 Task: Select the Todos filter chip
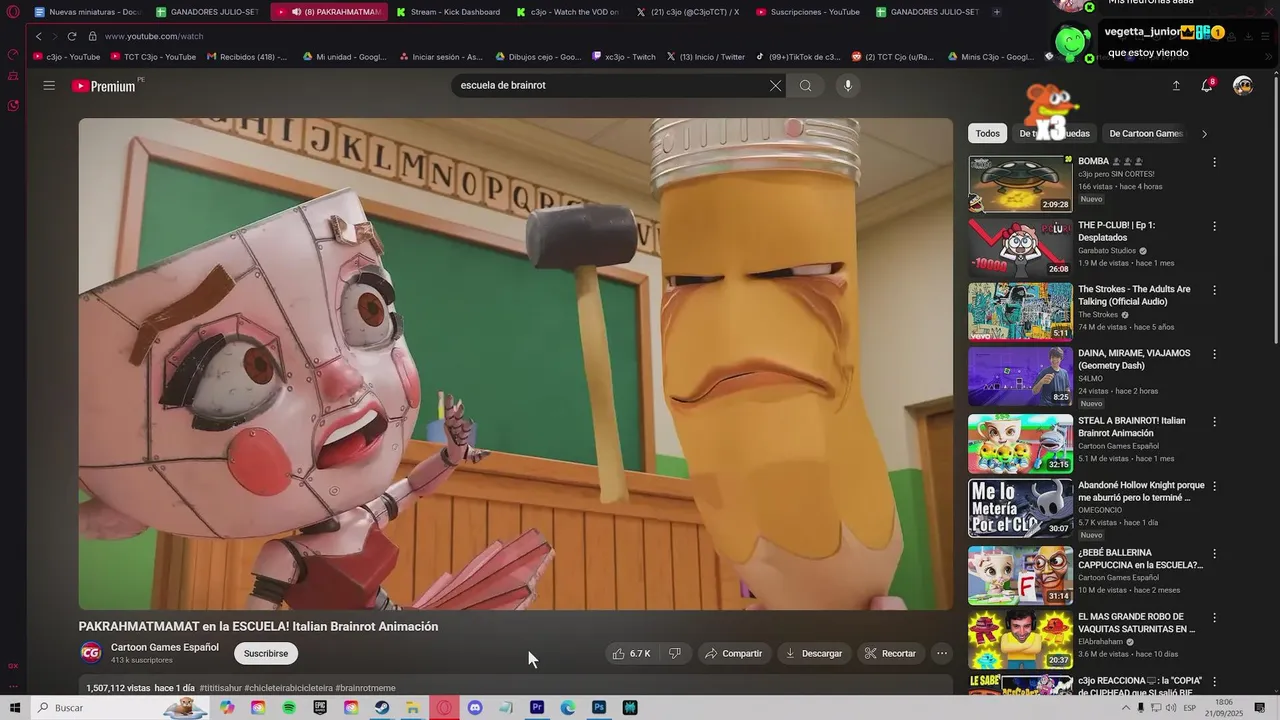[x=987, y=134]
